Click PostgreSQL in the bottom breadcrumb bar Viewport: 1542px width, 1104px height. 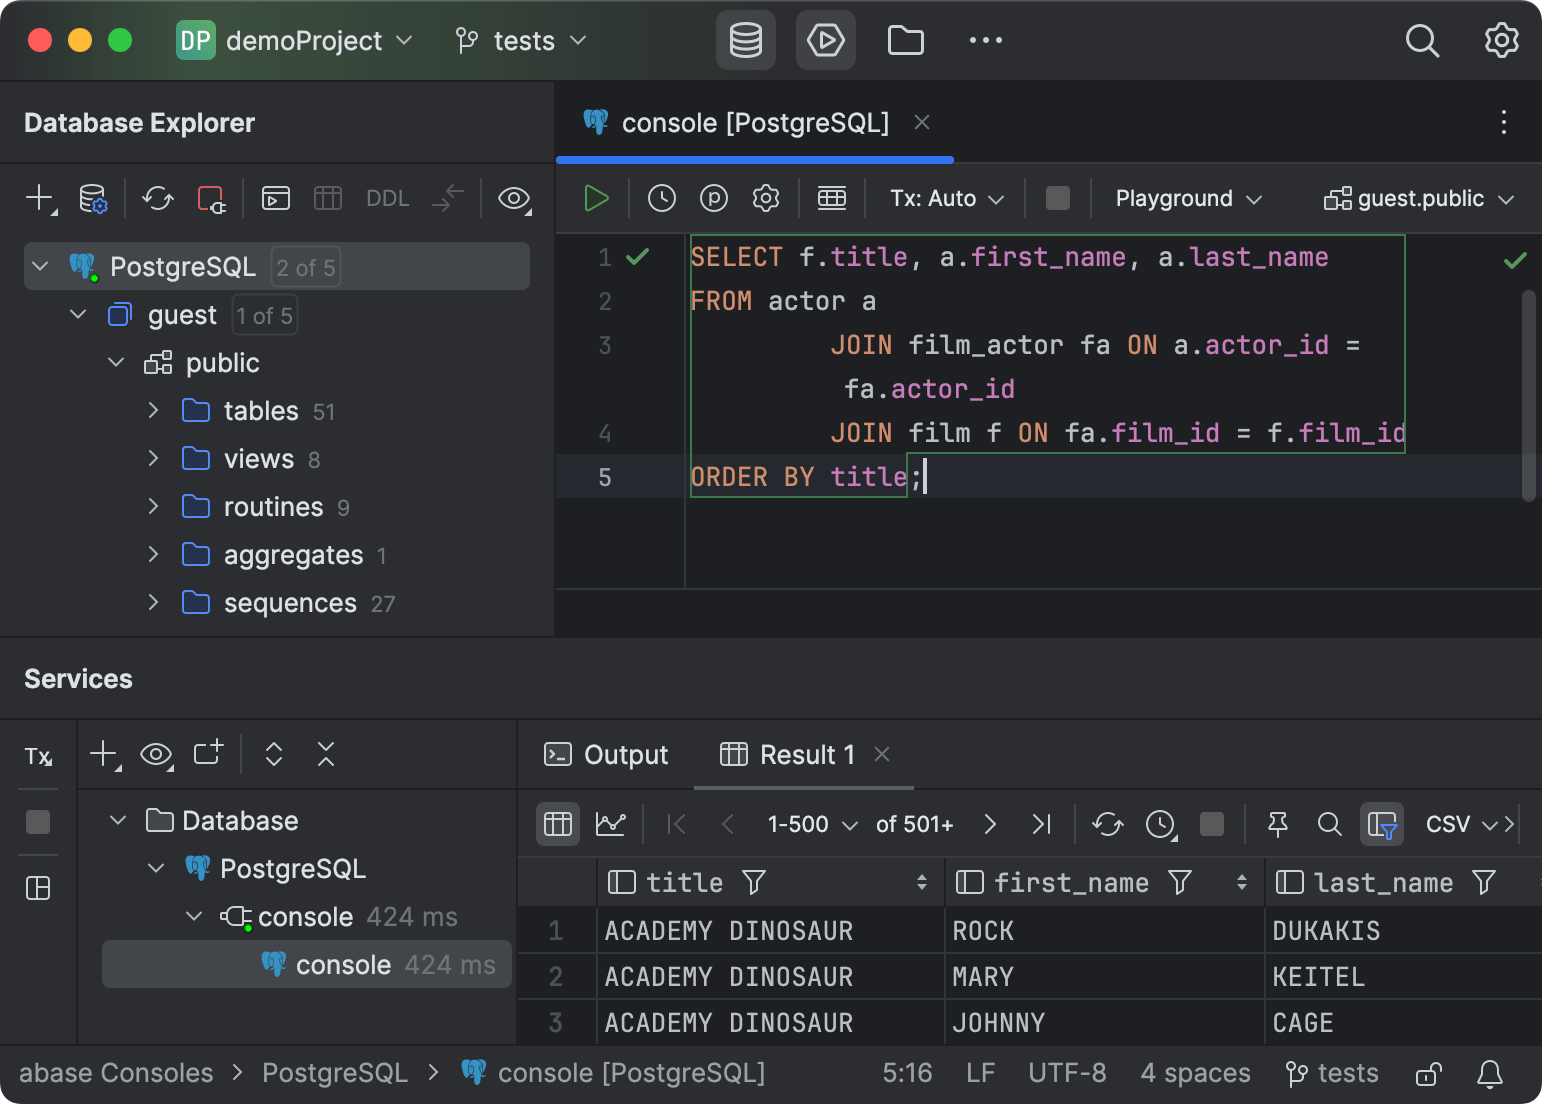[x=335, y=1072]
